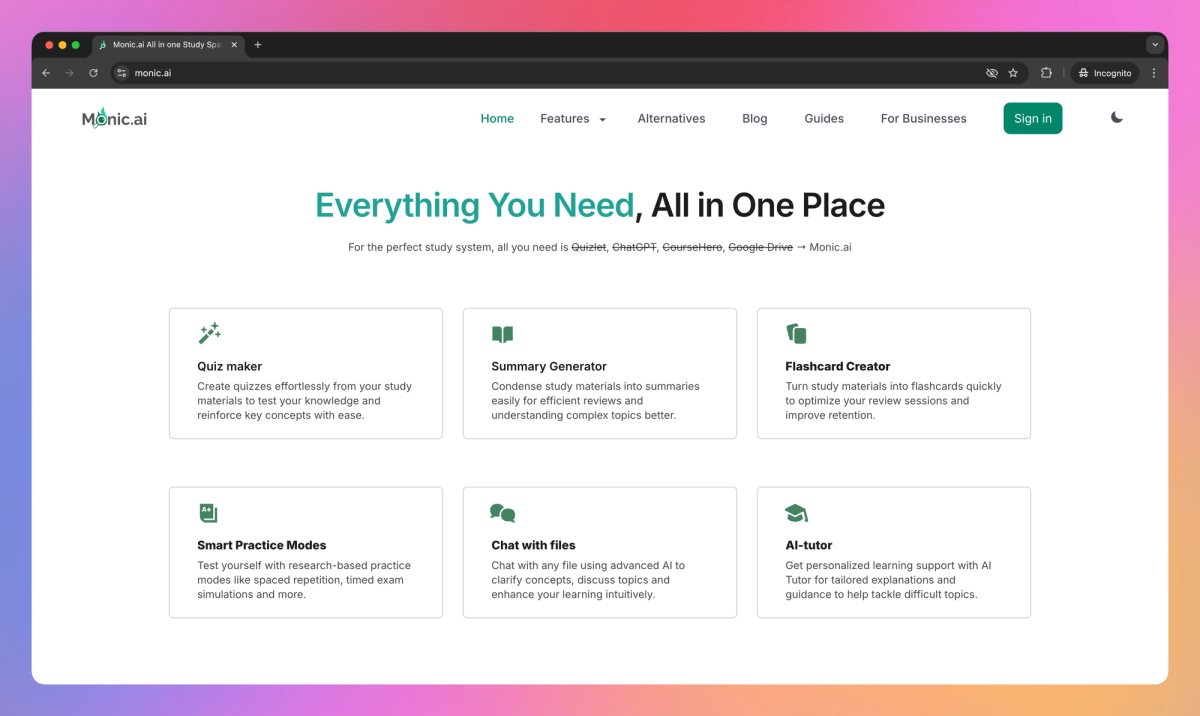Click the Flashcard Creator cards icon
This screenshot has height=716, width=1200.
[796, 334]
